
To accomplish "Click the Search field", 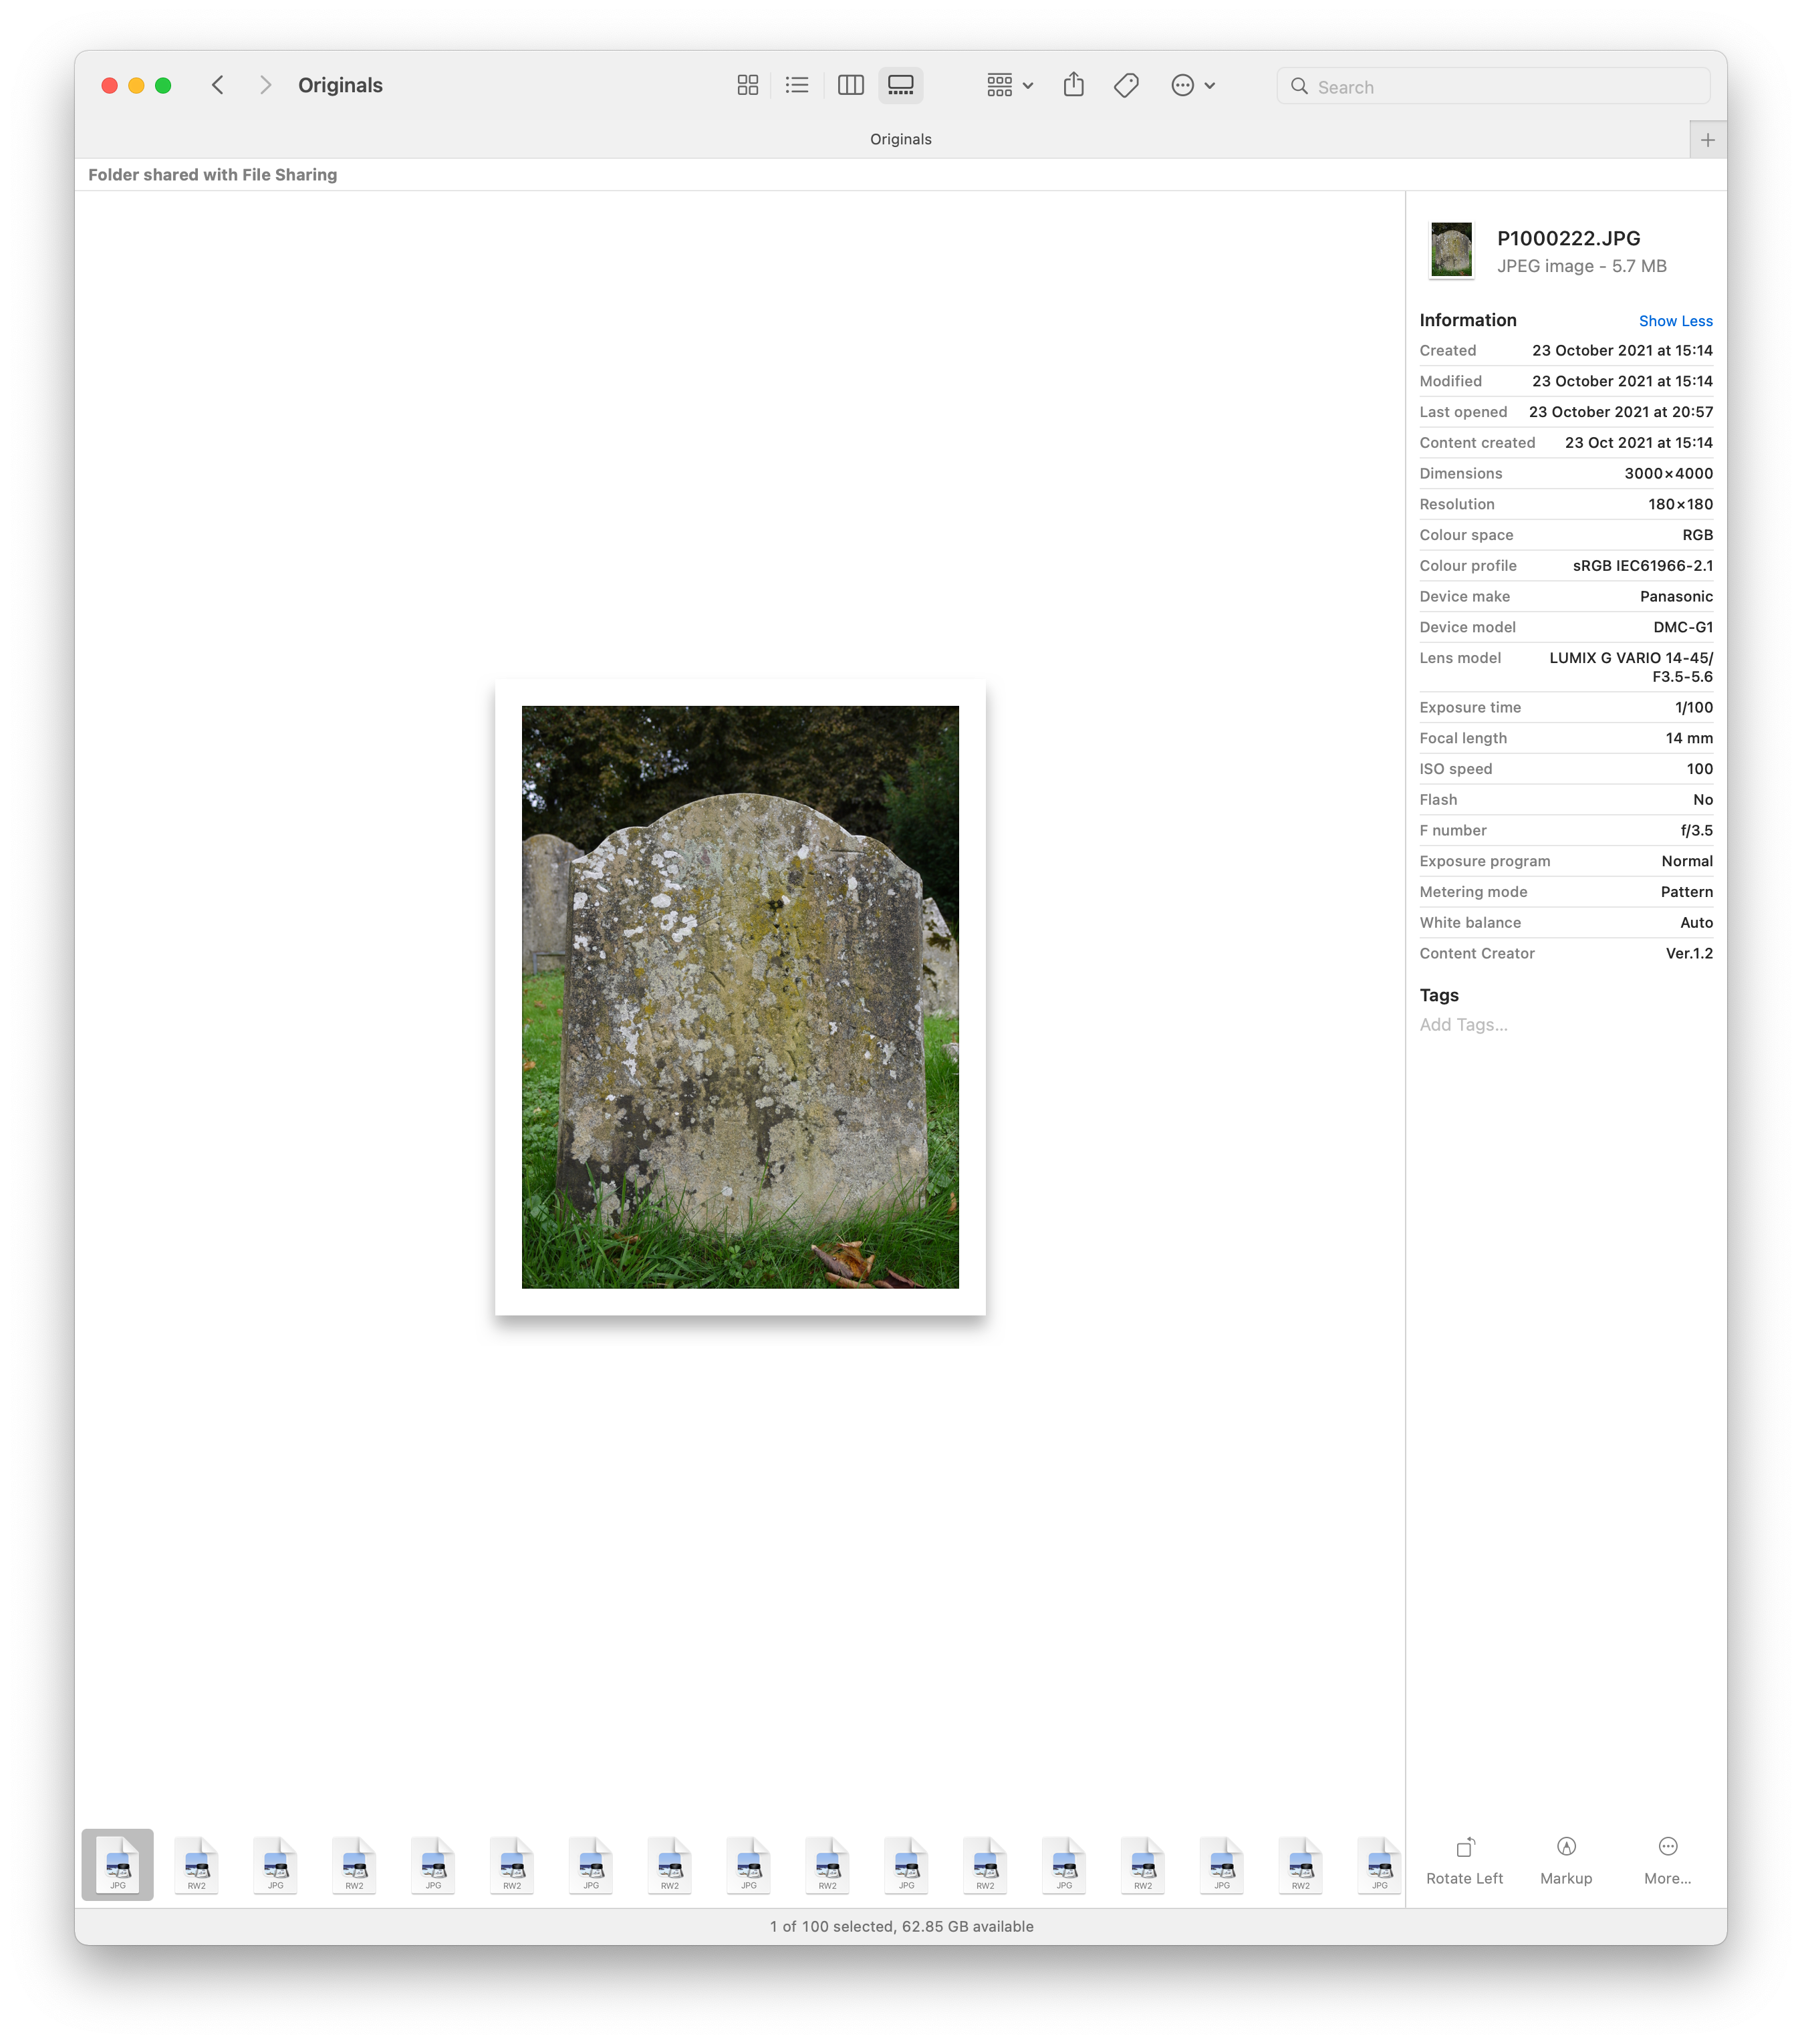I will (x=1500, y=87).
